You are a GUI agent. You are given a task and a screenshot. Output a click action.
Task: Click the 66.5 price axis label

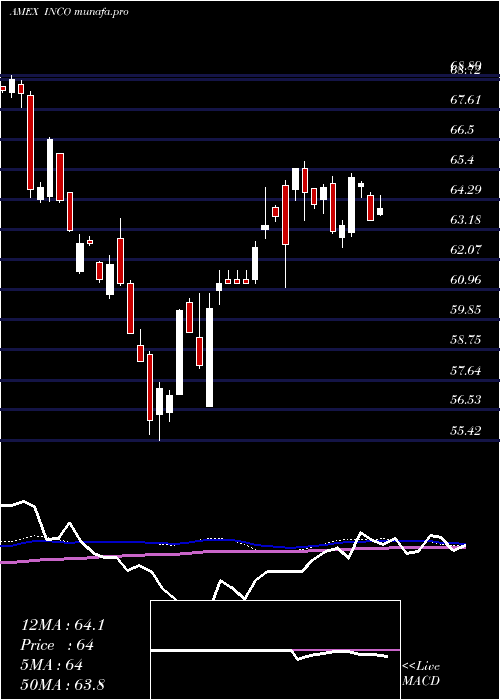coord(462,129)
